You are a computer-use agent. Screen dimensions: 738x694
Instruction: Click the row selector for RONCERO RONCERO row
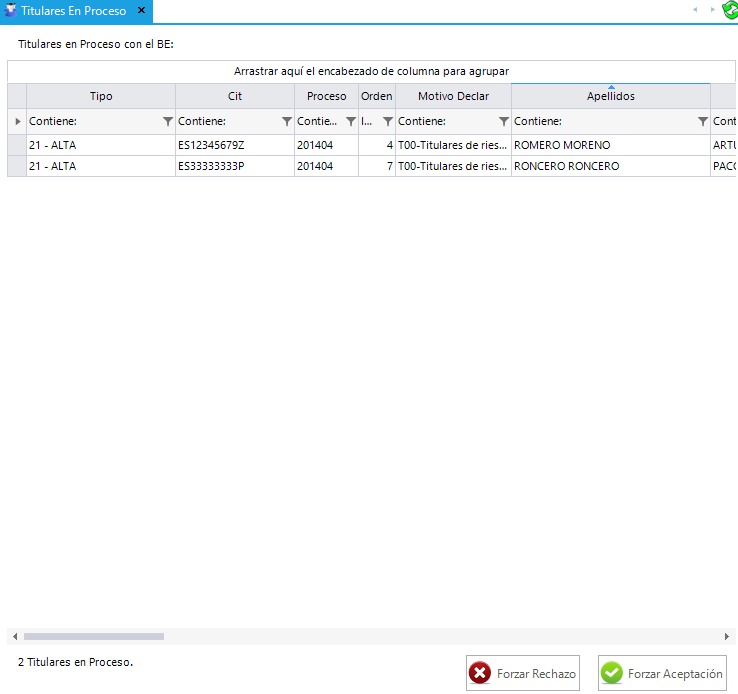pos(17,166)
